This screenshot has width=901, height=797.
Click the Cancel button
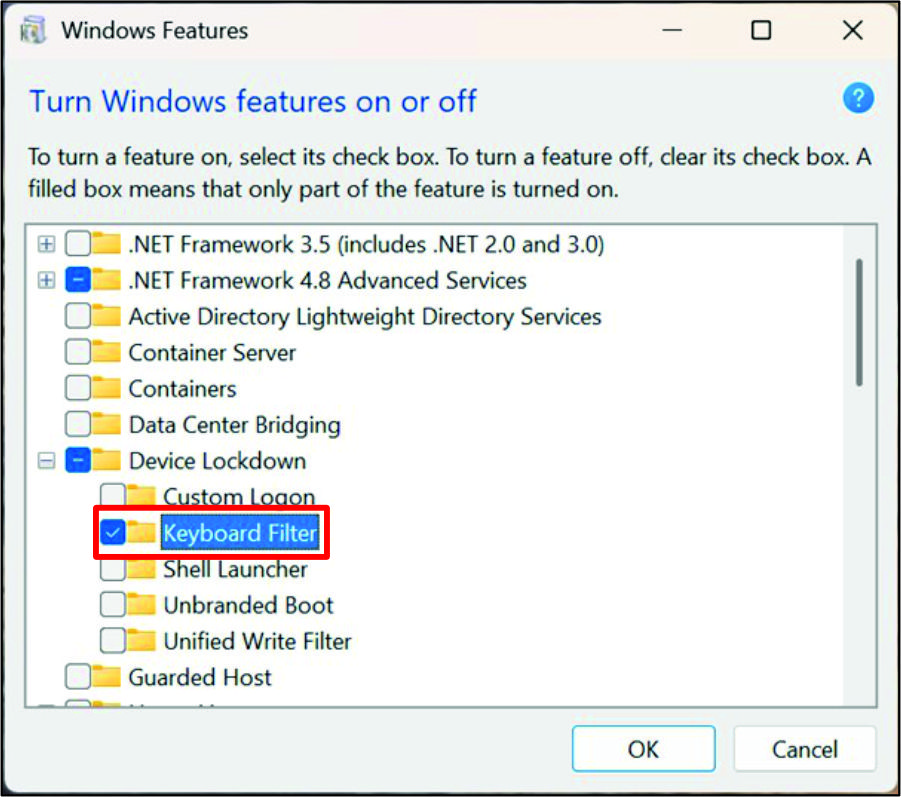click(x=804, y=749)
